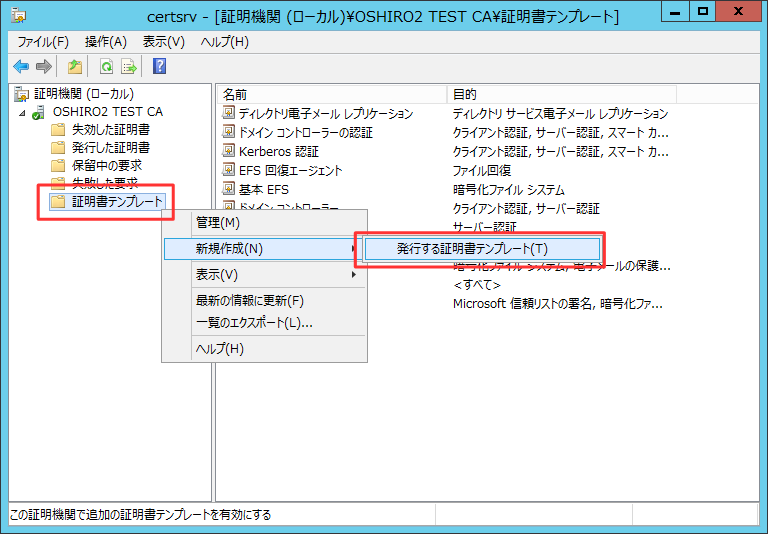Click the Kerberos 認証 template icon
The image size is (768, 534).
[228, 151]
